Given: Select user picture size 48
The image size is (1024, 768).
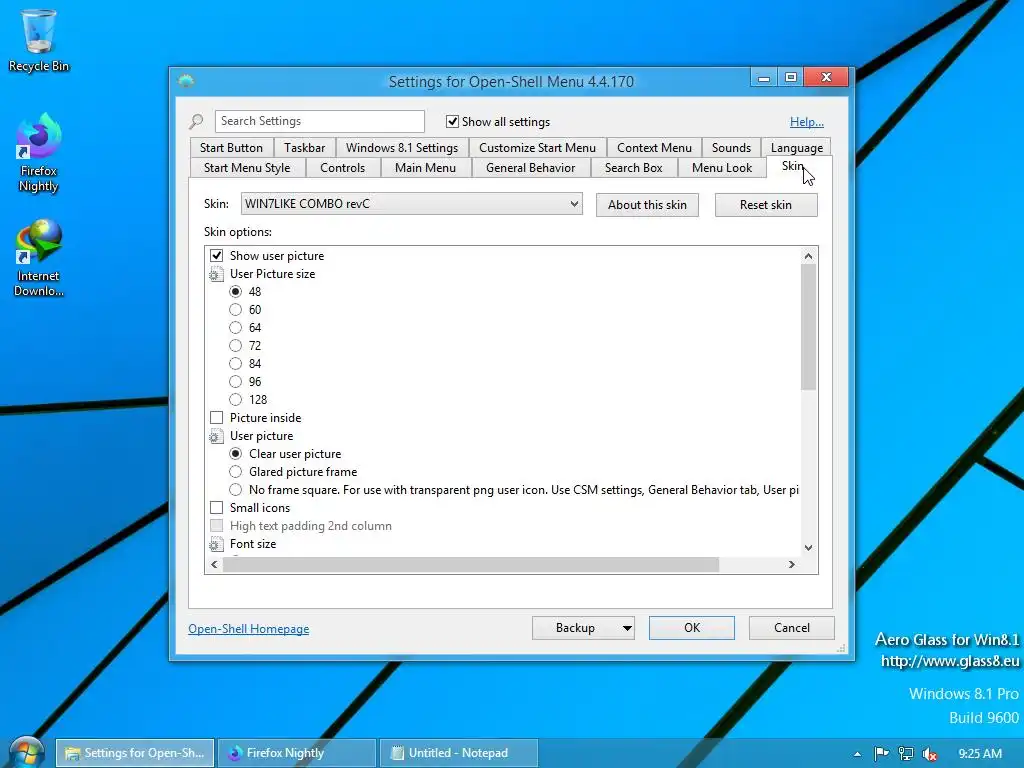Looking at the screenshot, I should [235, 291].
